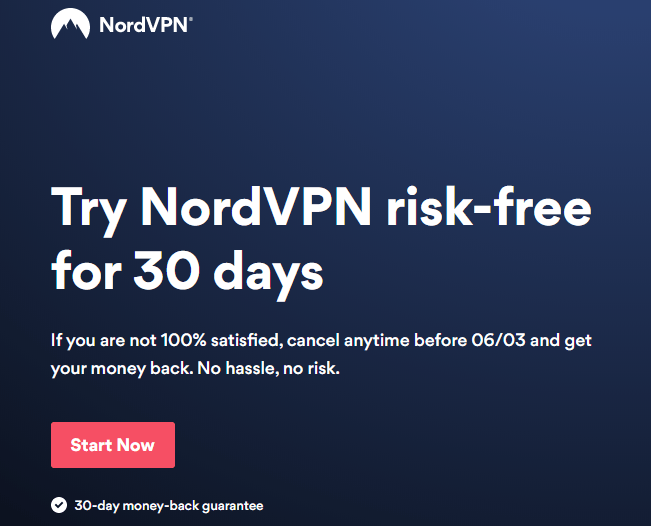Click the round checkmark icon beside the guarantee
The image size is (651, 526).
[59, 505]
